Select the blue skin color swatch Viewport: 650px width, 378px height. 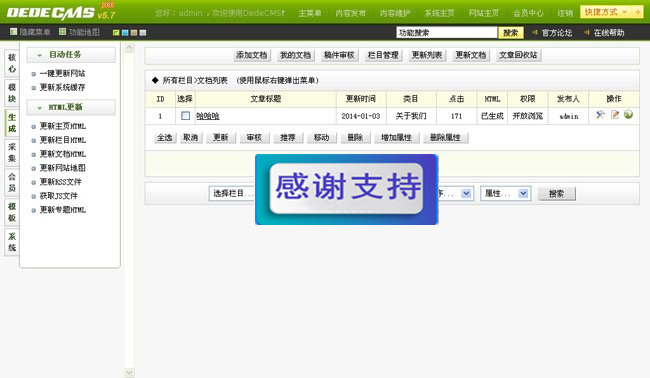[x=125, y=32]
